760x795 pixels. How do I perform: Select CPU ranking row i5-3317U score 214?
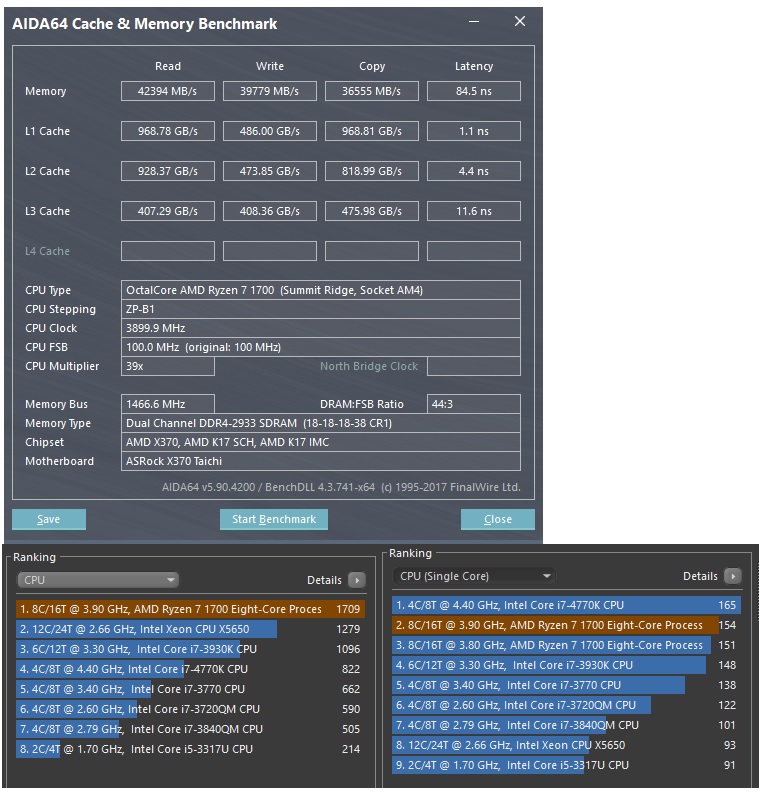pyautogui.click(x=190, y=749)
